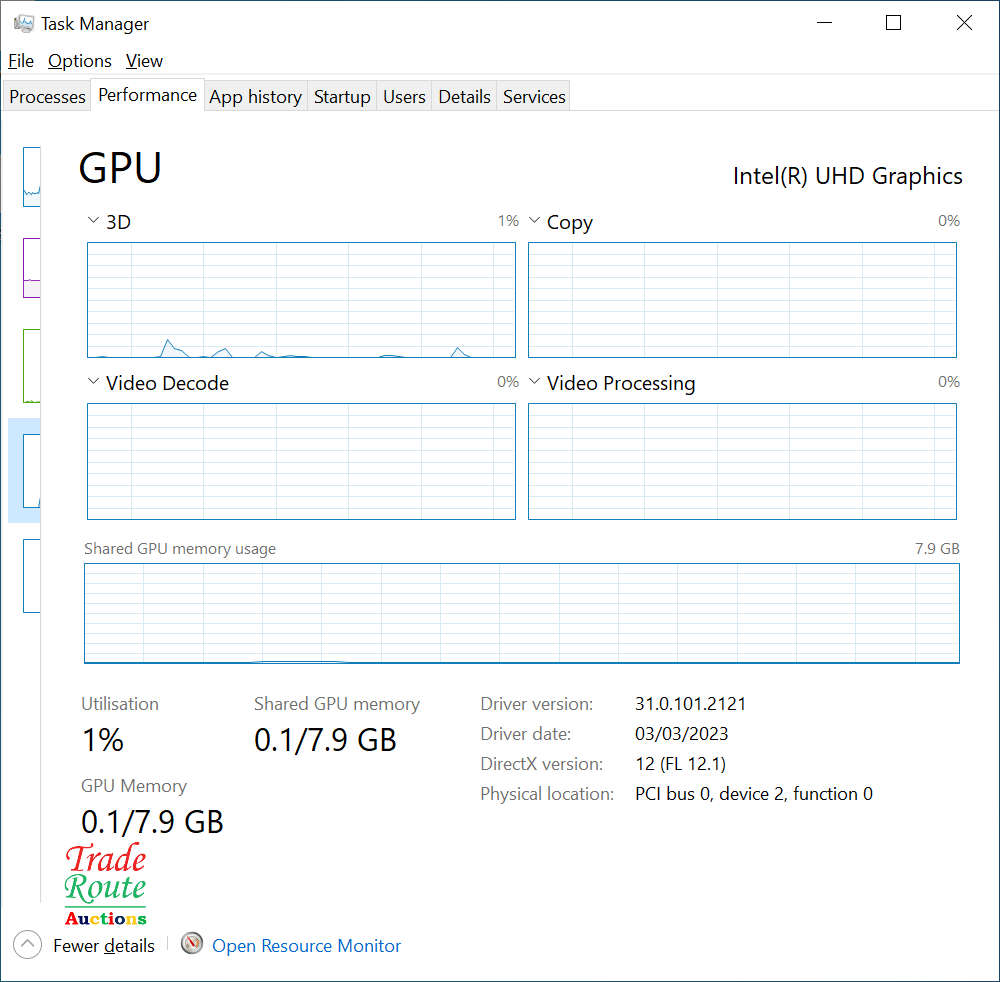Open the 3D engine graph dropdown

click(94, 221)
